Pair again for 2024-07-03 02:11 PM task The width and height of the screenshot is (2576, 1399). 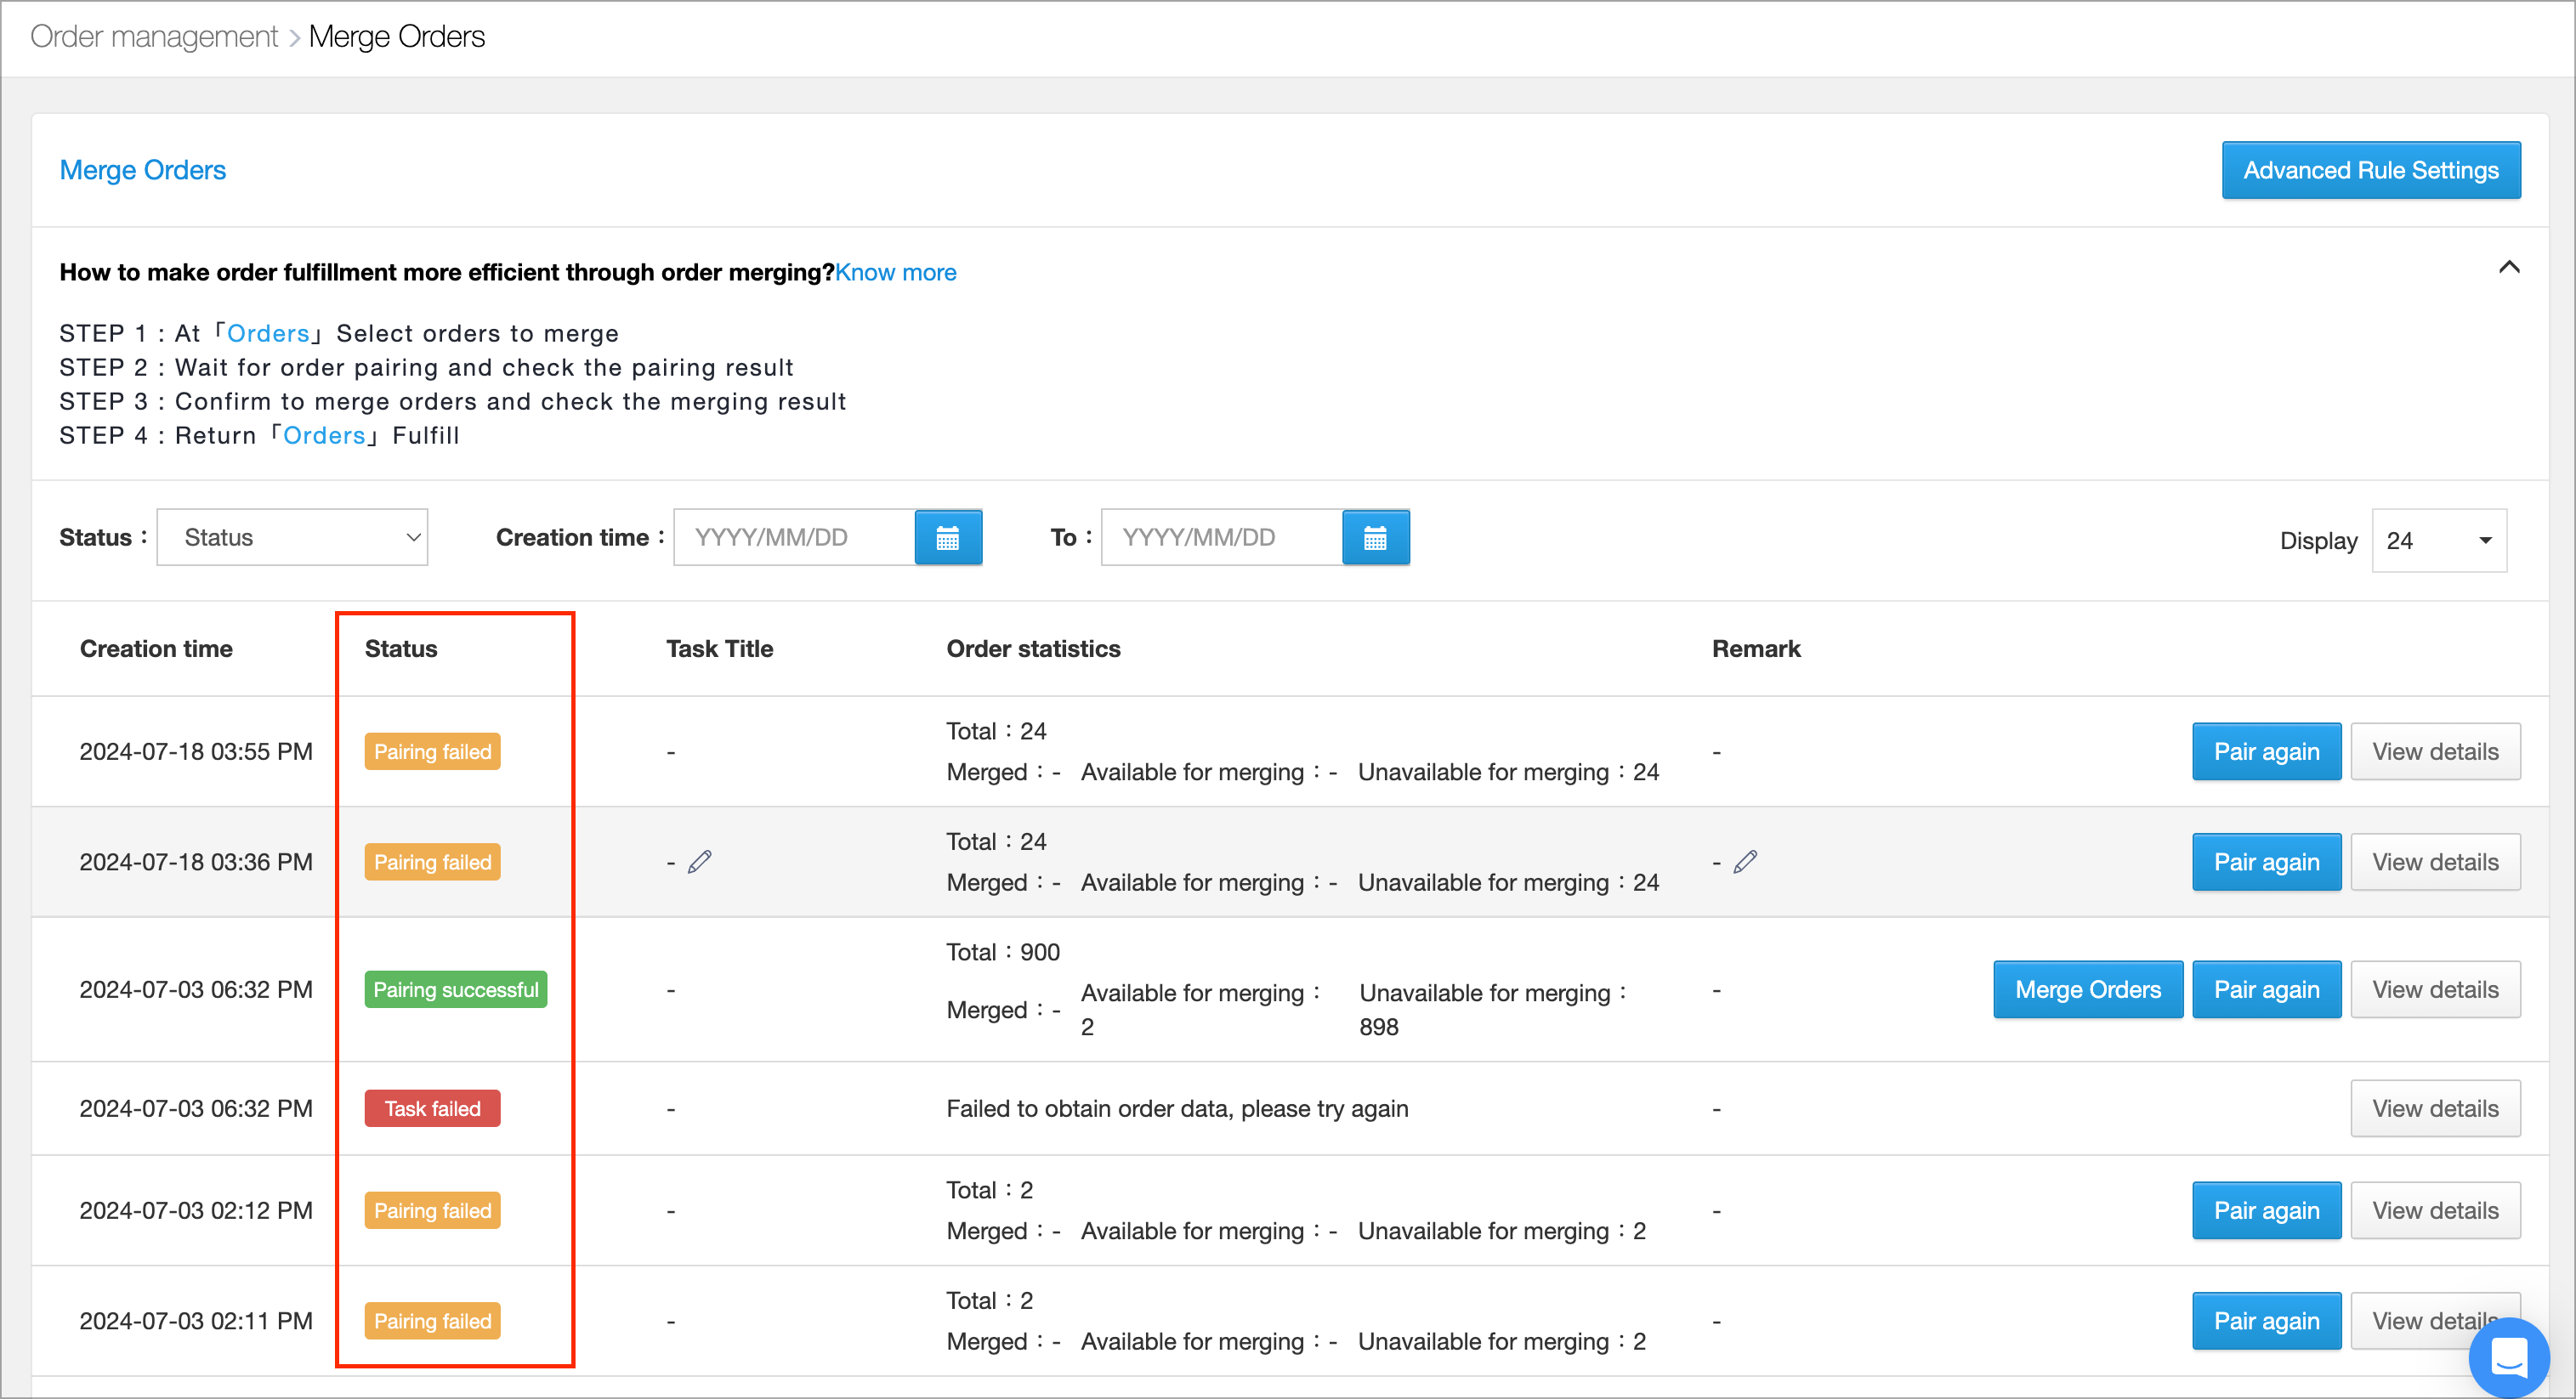pyautogui.click(x=2266, y=1320)
